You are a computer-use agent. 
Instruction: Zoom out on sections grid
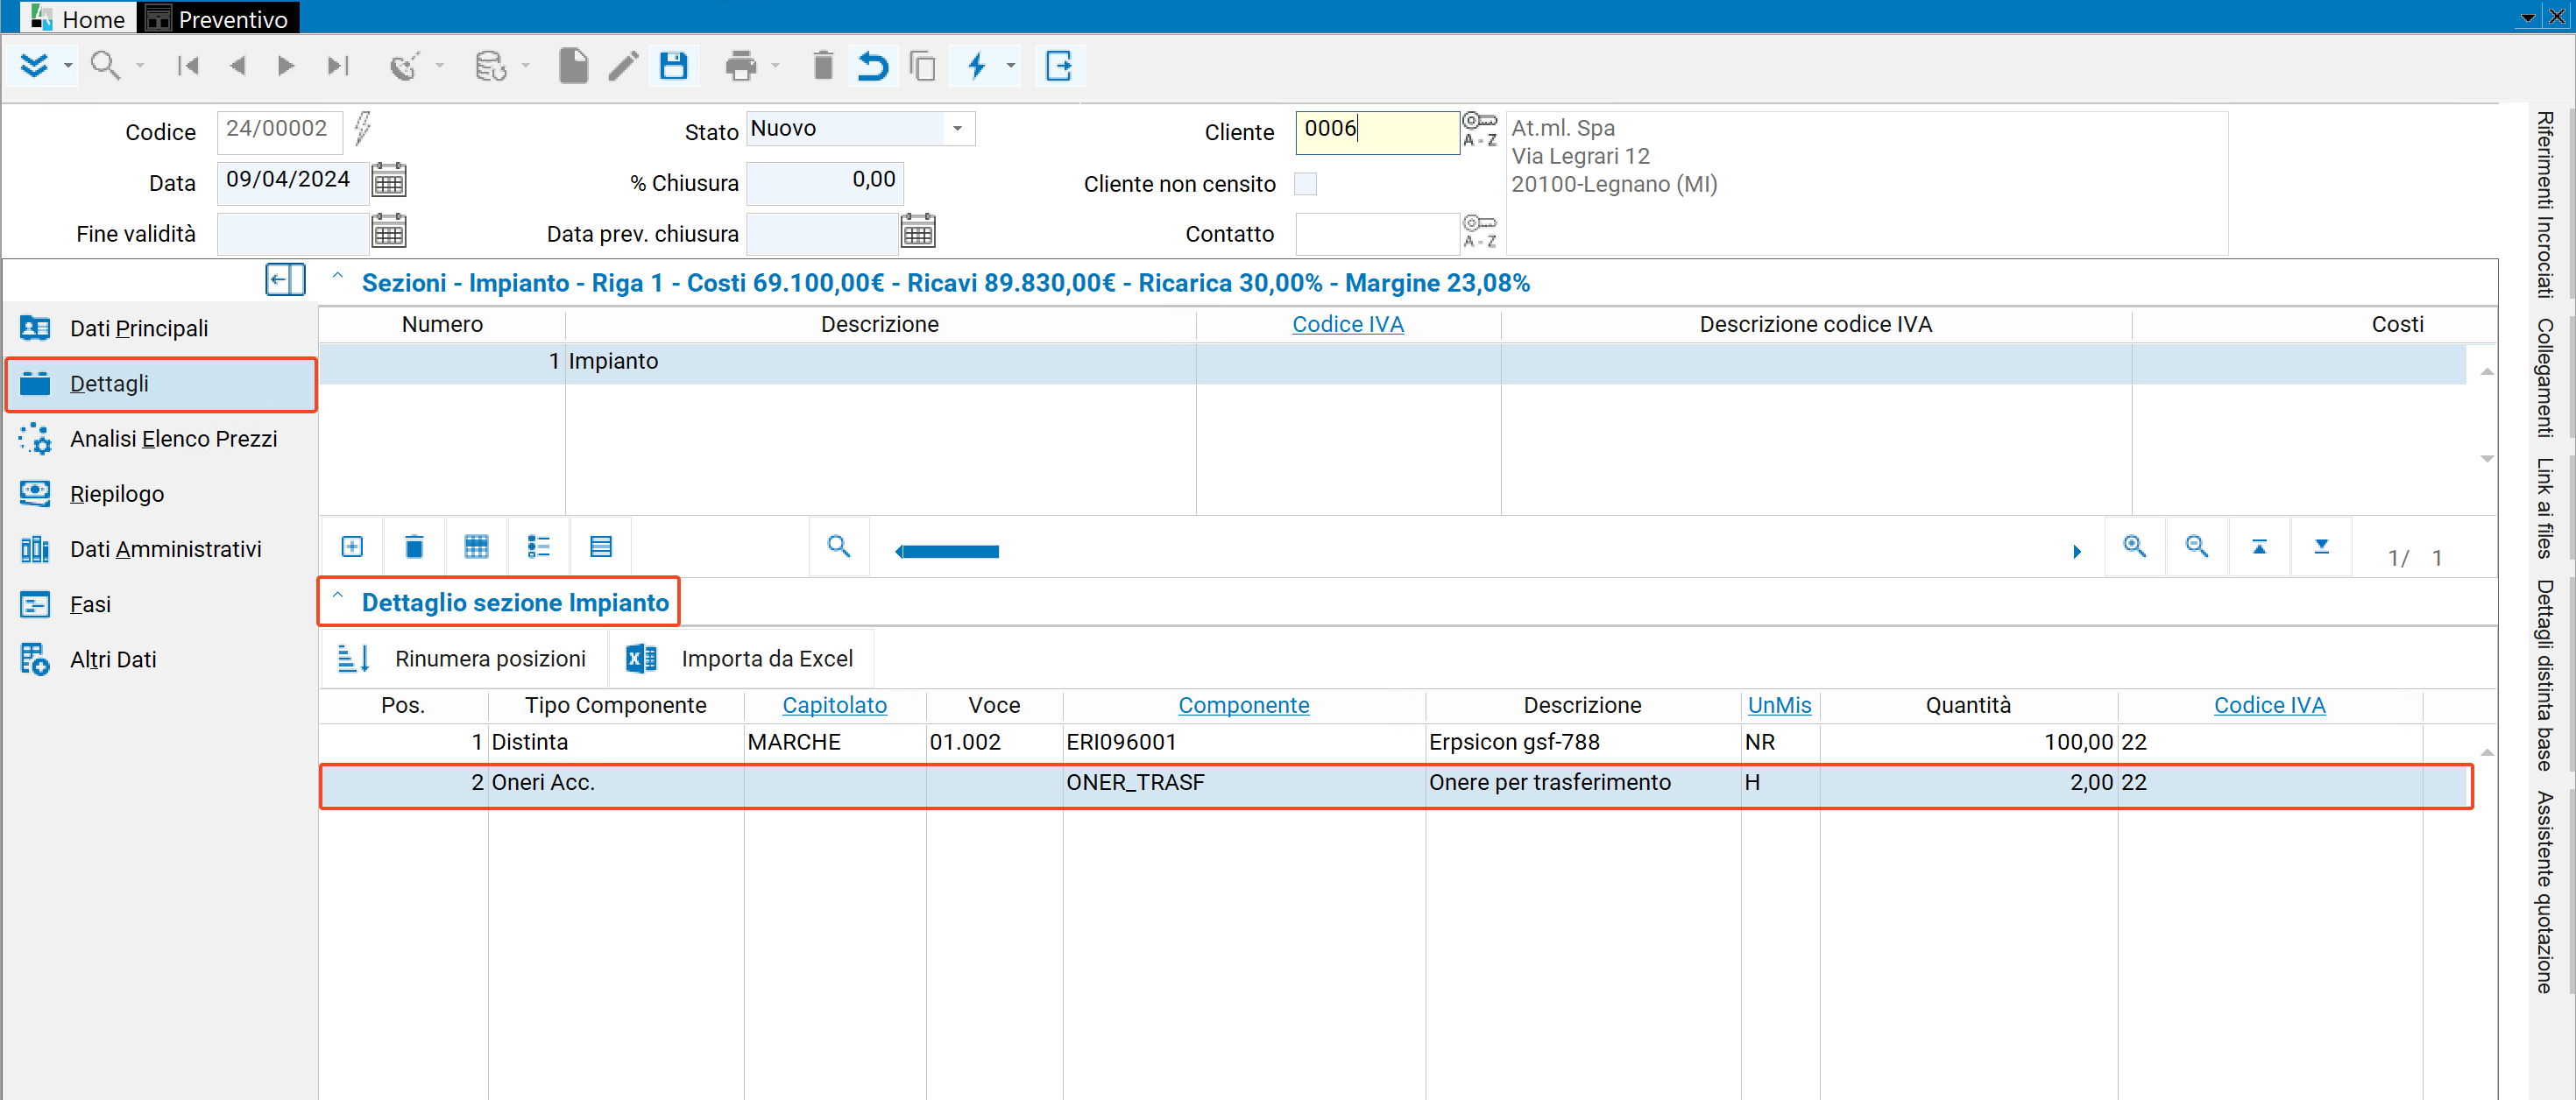pos(2196,546)
